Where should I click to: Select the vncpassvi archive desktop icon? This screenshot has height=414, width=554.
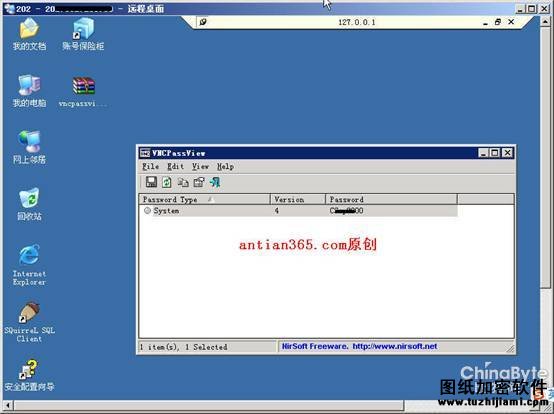coord(83,92)
